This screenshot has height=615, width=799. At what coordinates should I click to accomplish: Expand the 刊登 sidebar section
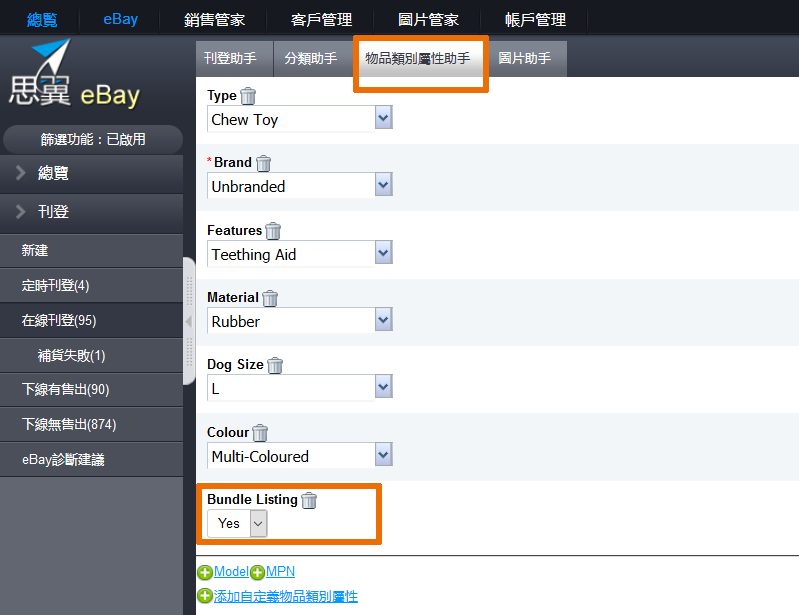tap(92, 212)
